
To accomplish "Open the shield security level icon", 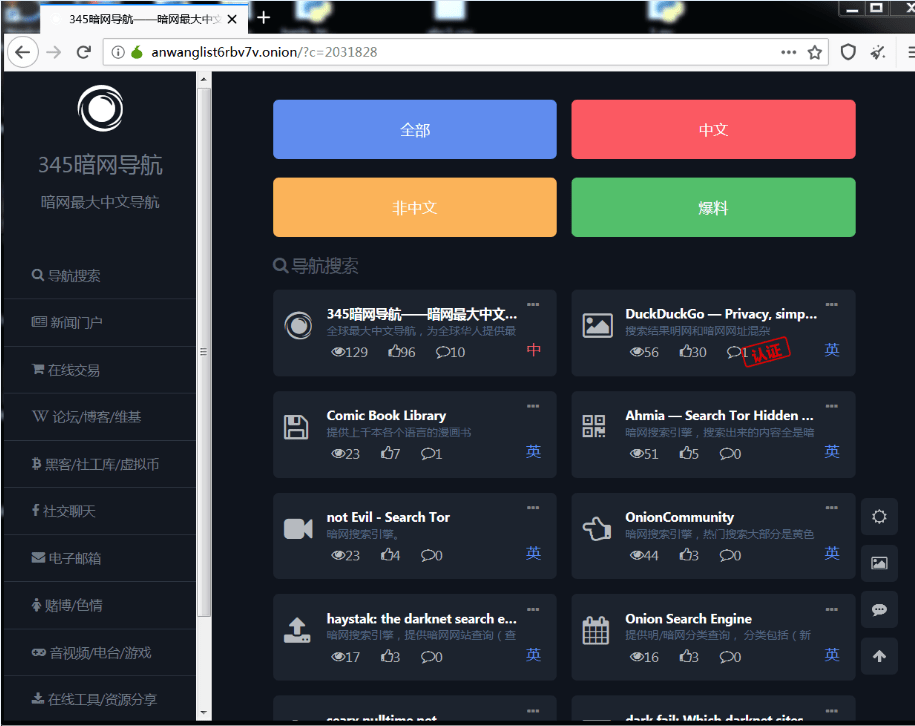I will tap(848, 53).
